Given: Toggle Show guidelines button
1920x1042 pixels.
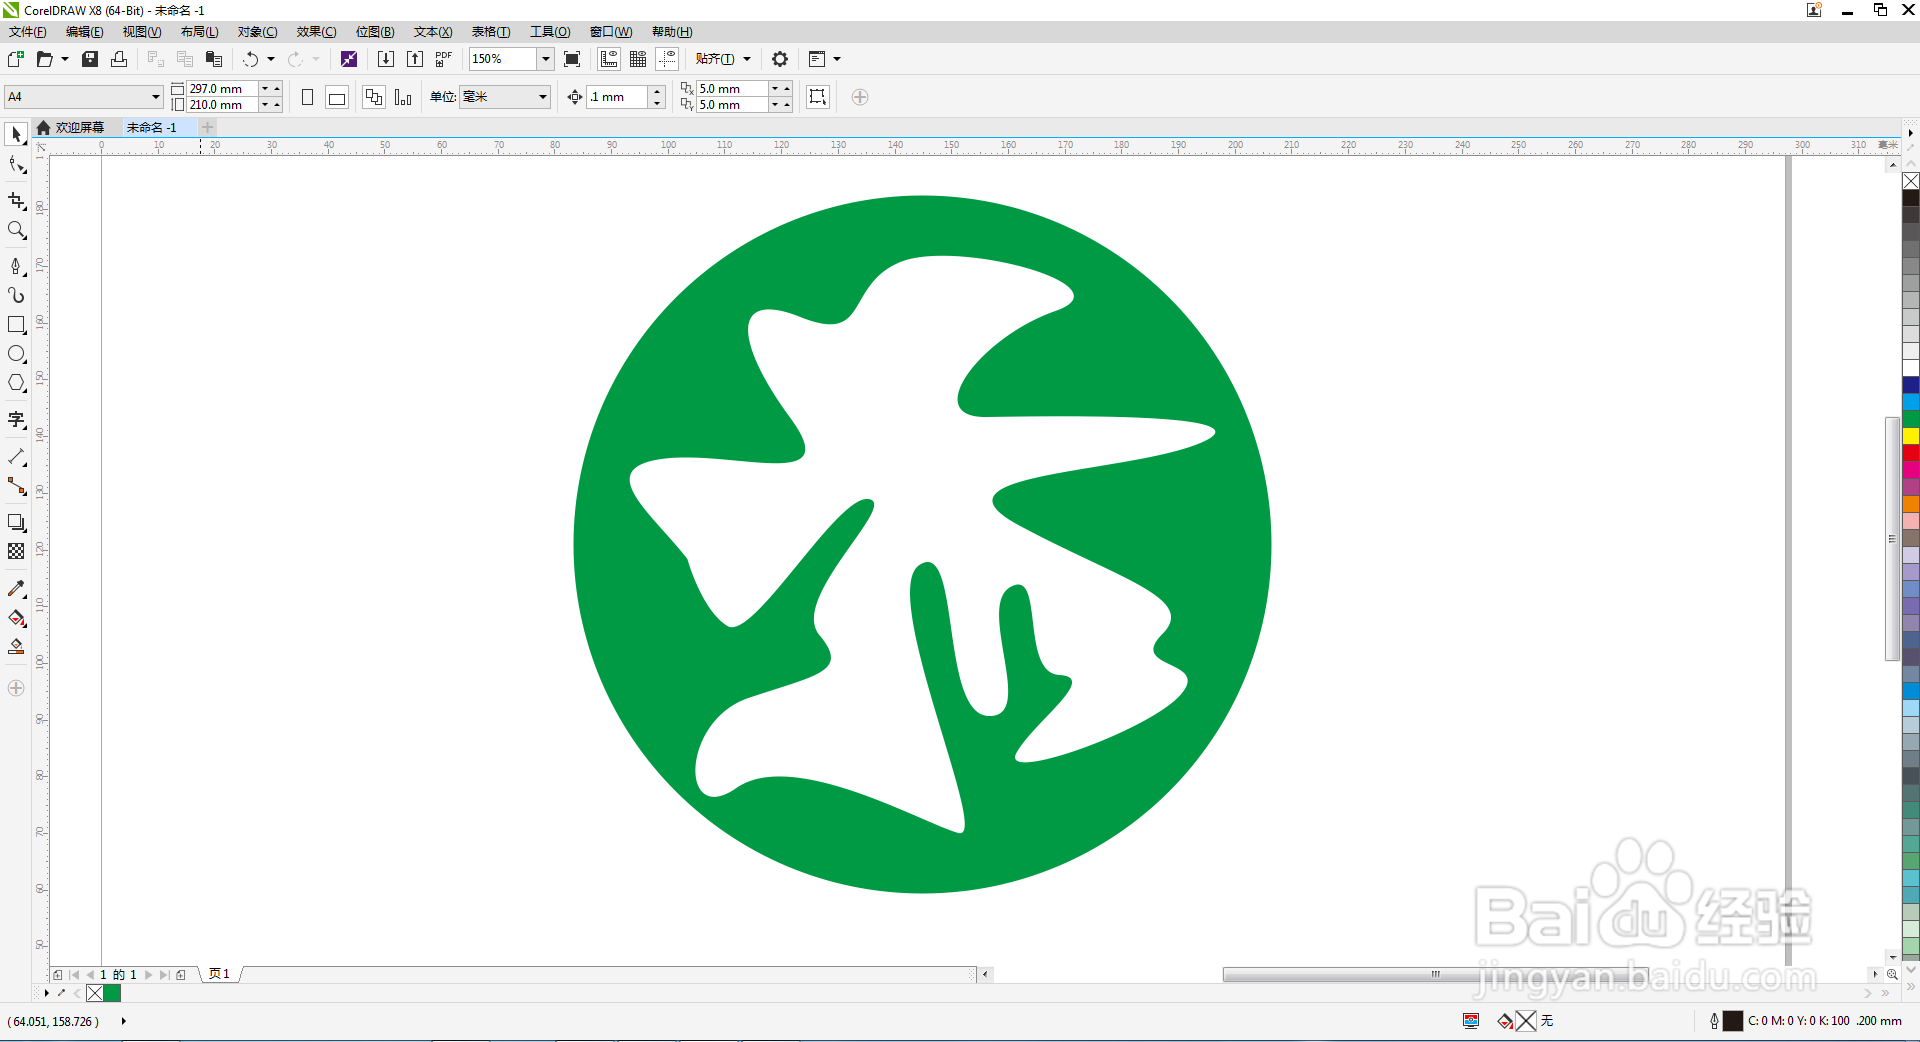Looking at the screenshot, I should pos(667,59).
